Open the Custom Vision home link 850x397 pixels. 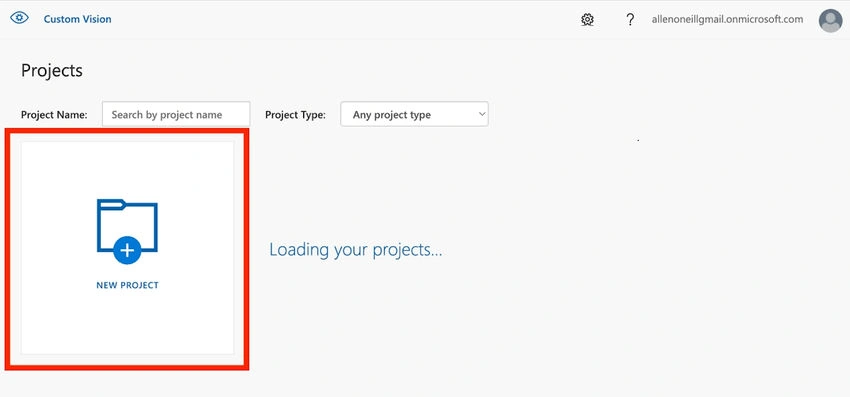(78, 19)
